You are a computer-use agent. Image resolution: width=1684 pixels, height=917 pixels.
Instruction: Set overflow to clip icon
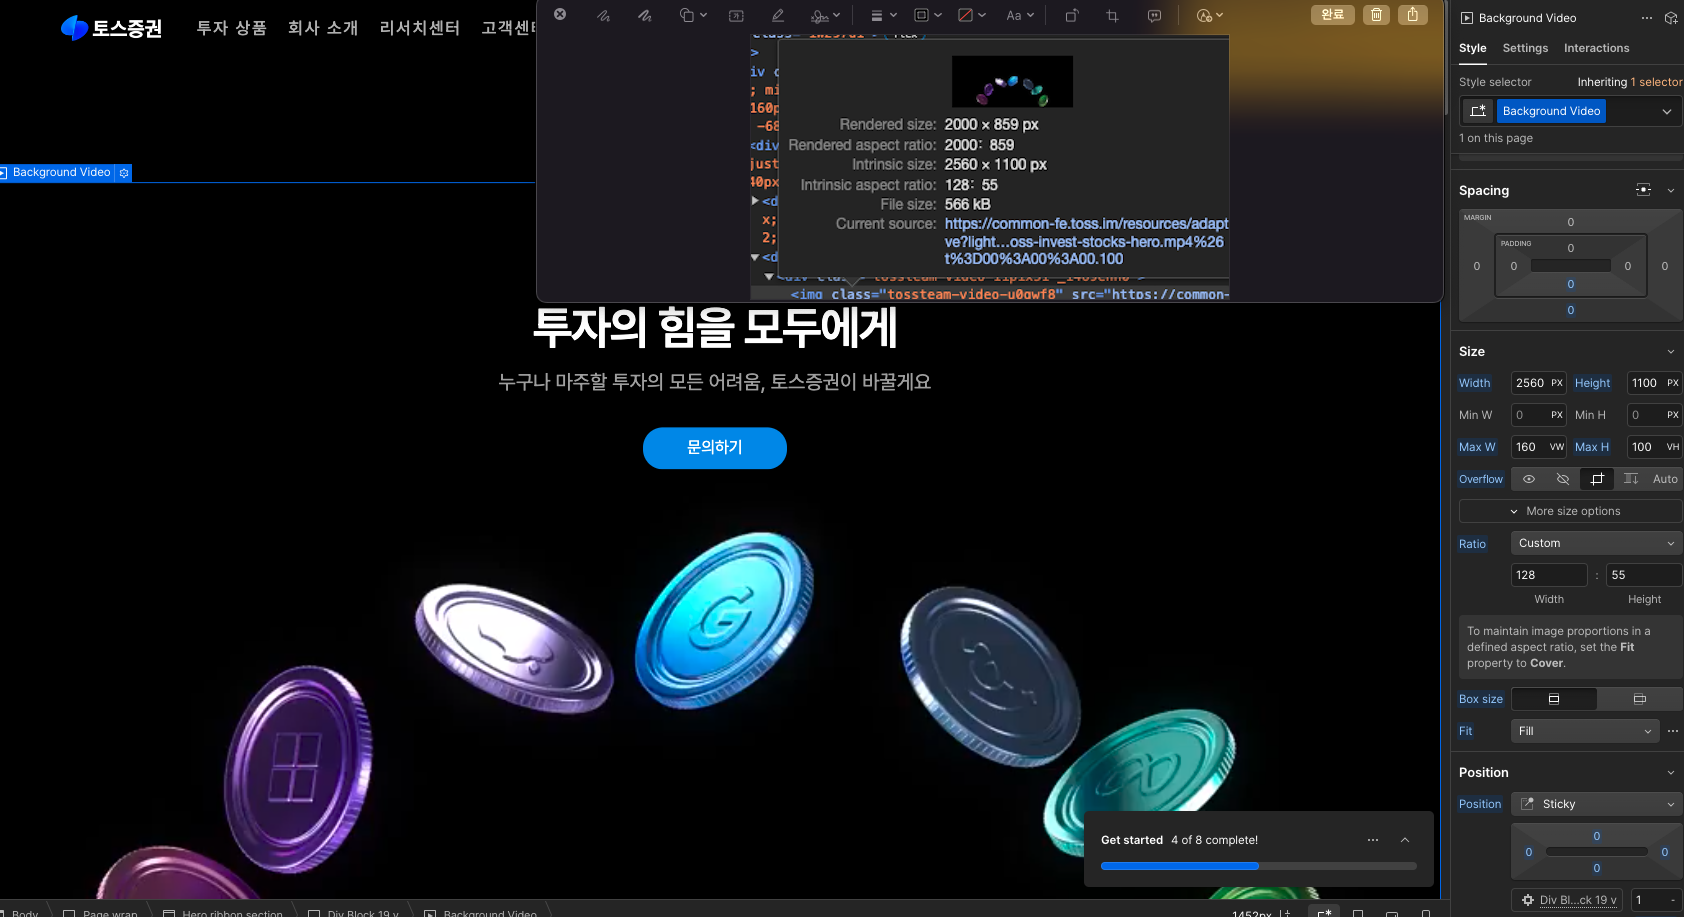tap(1597, 479)
